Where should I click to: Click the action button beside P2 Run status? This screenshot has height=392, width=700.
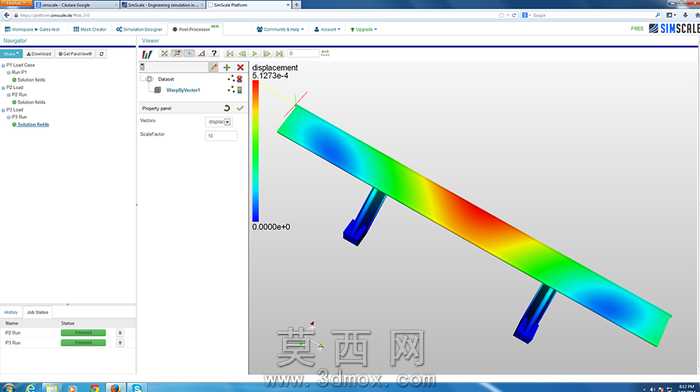(120, 333)
